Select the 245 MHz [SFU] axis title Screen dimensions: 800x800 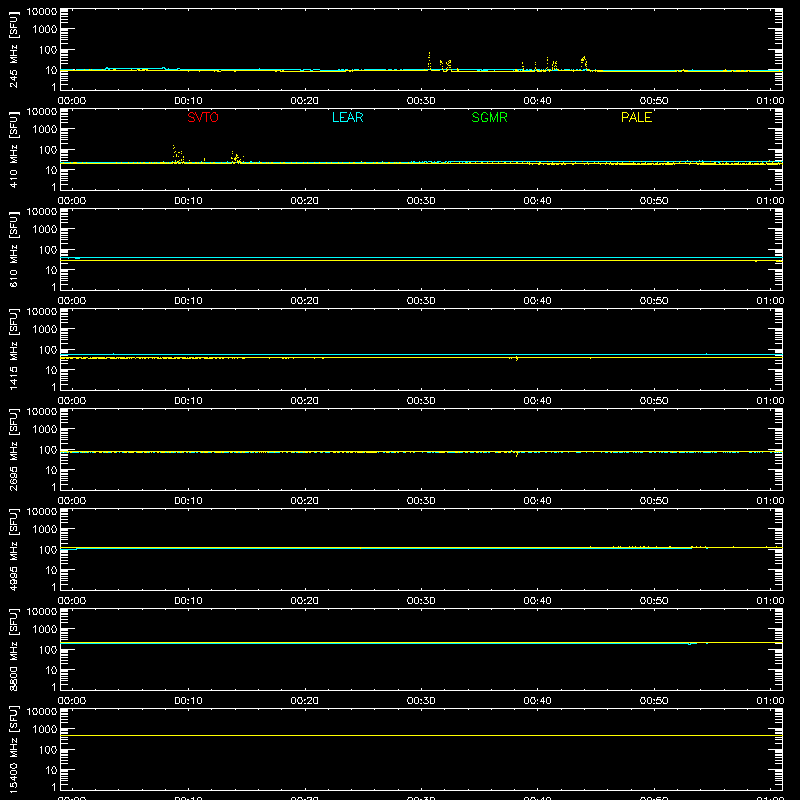tap(14, 49)
